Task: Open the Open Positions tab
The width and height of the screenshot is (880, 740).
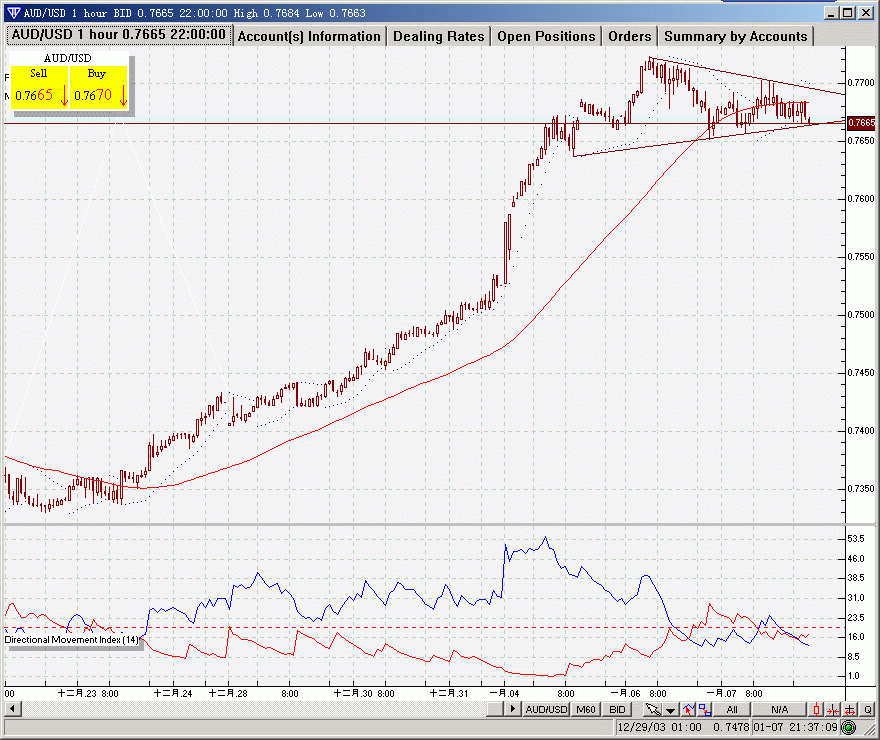Action: tap(546, 36)
